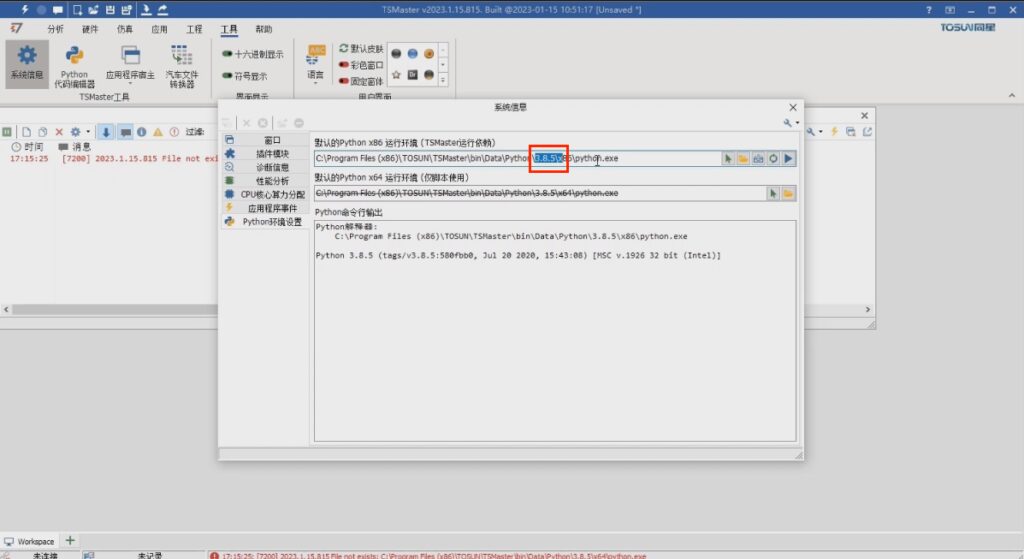Click the run arrow for x86 Python path
The image size is (1024, 559).
click(788, 158)
